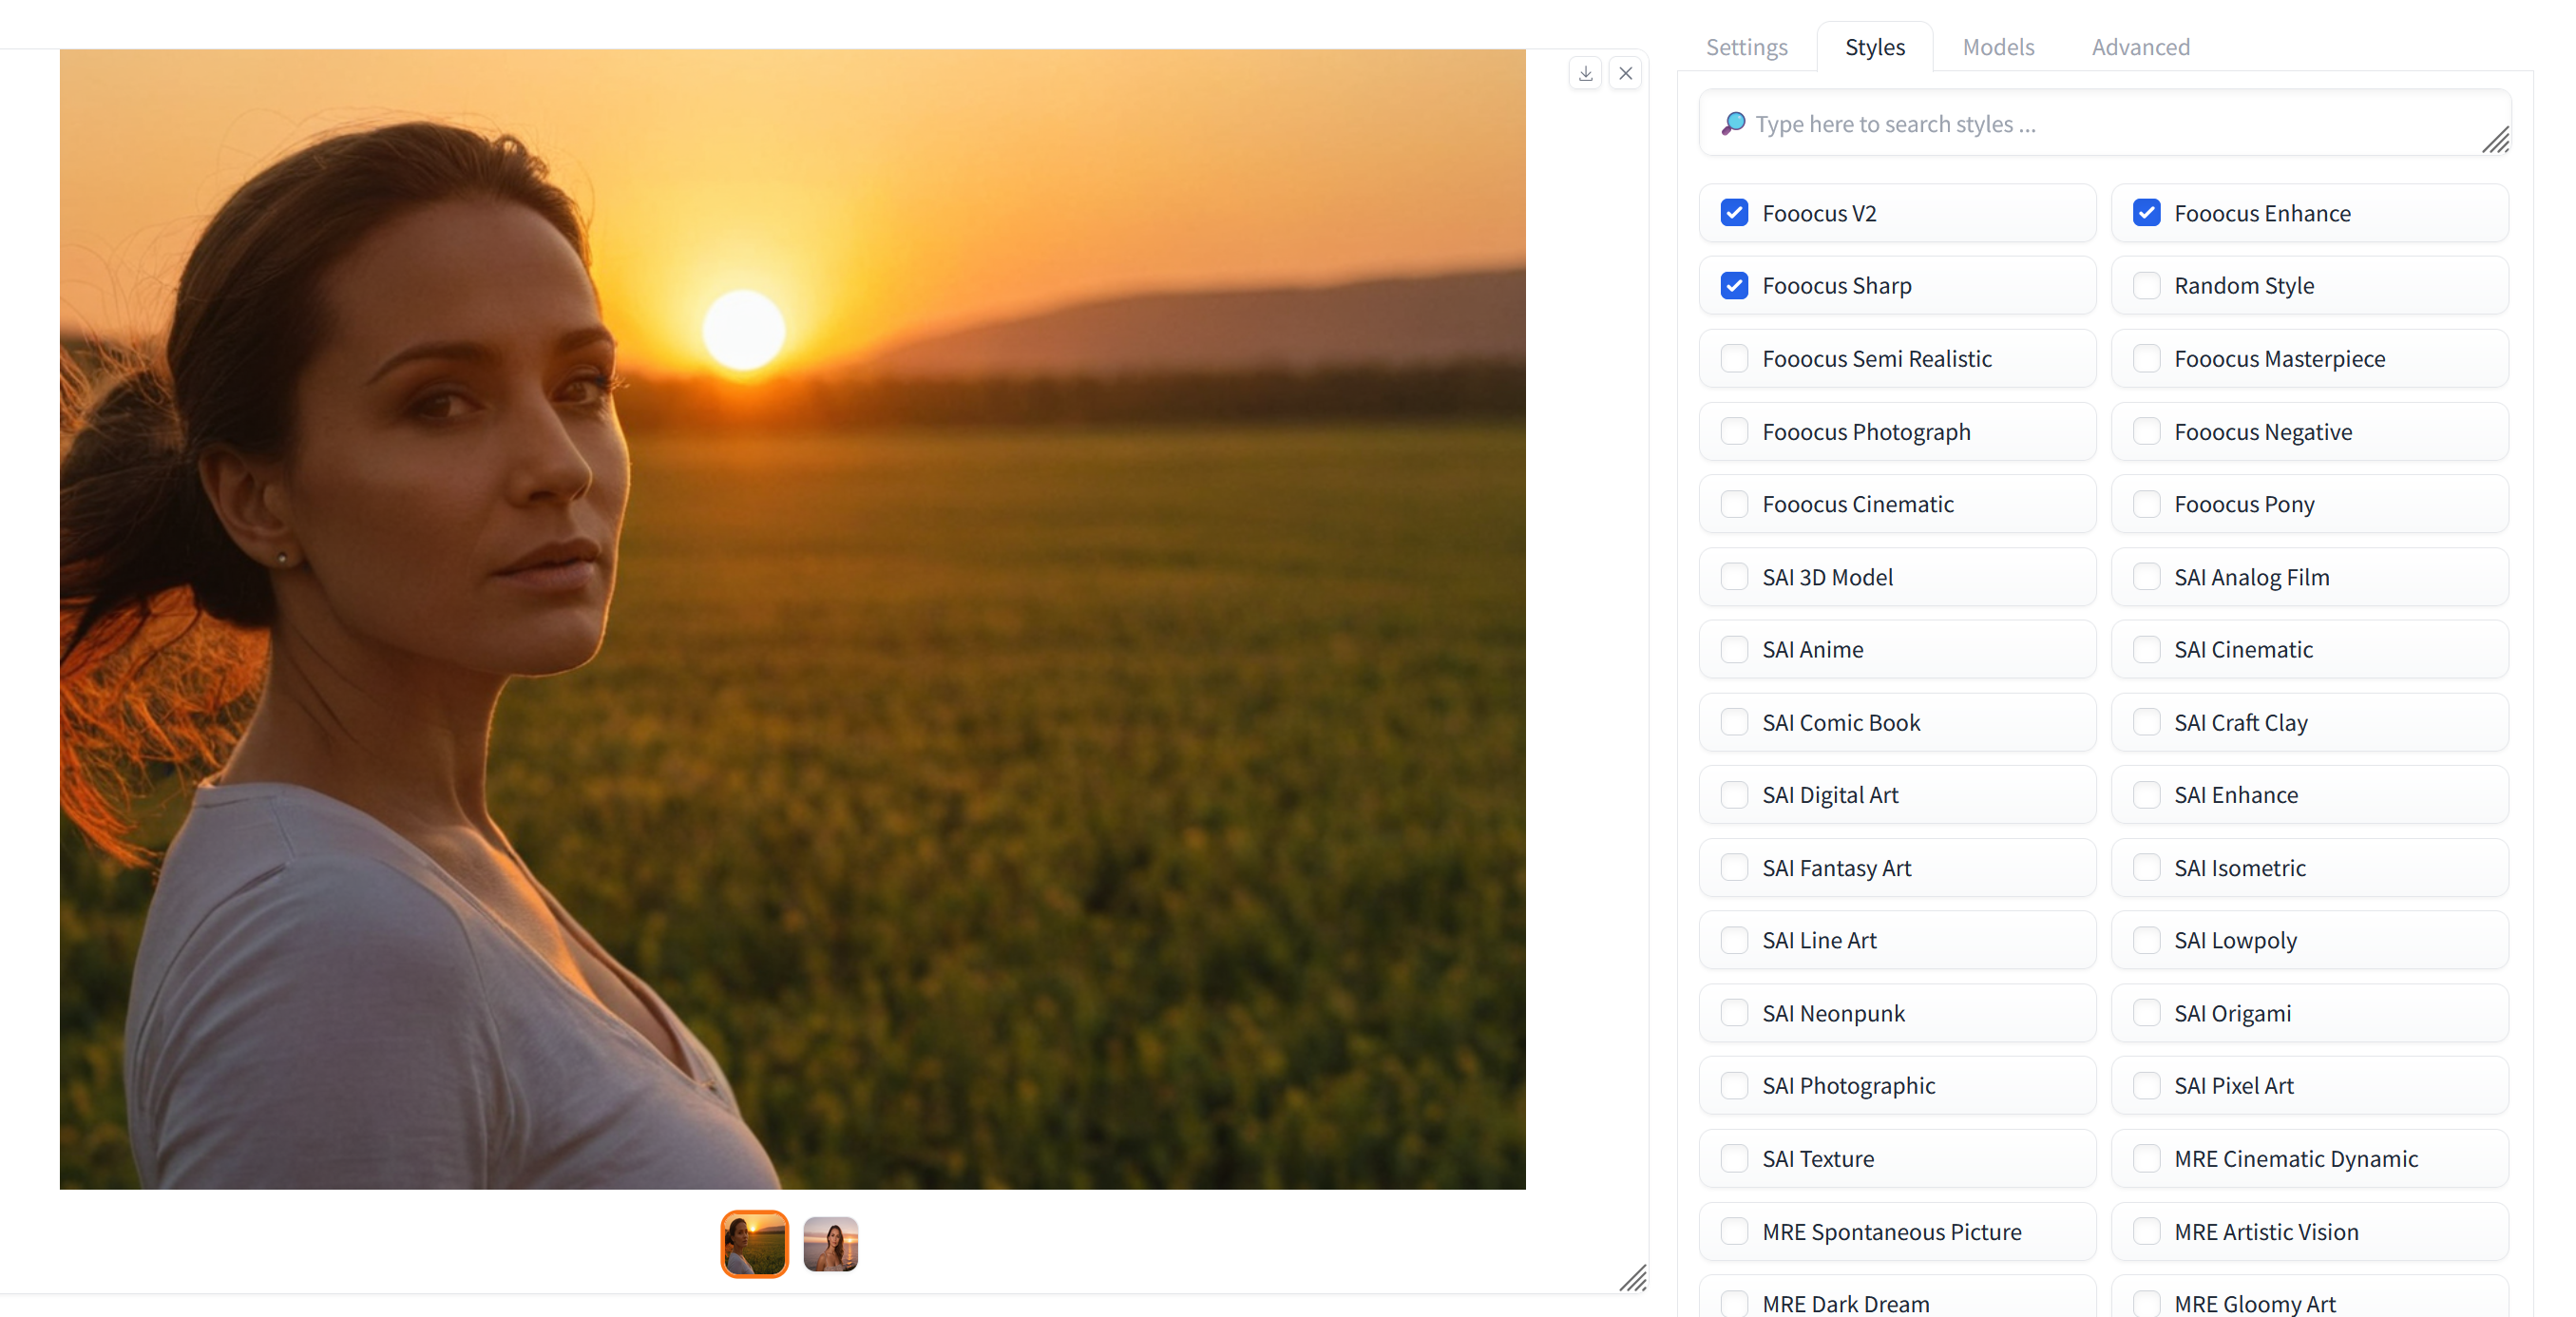Check the SAI Photographic option

pyautogui.click(x=1734, y=1086)
